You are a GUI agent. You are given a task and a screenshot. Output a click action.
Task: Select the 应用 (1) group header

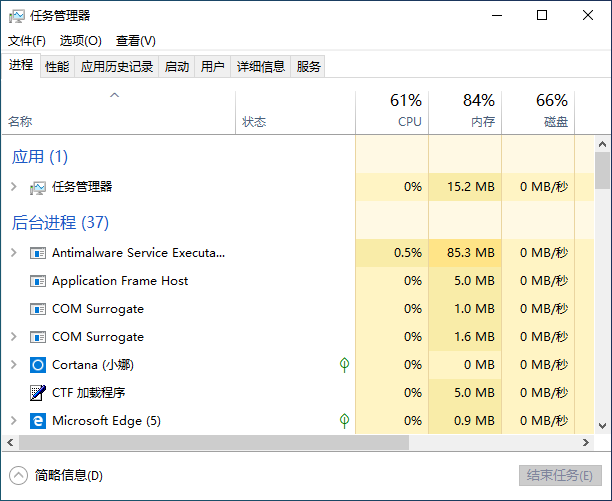tap(39, 157)
